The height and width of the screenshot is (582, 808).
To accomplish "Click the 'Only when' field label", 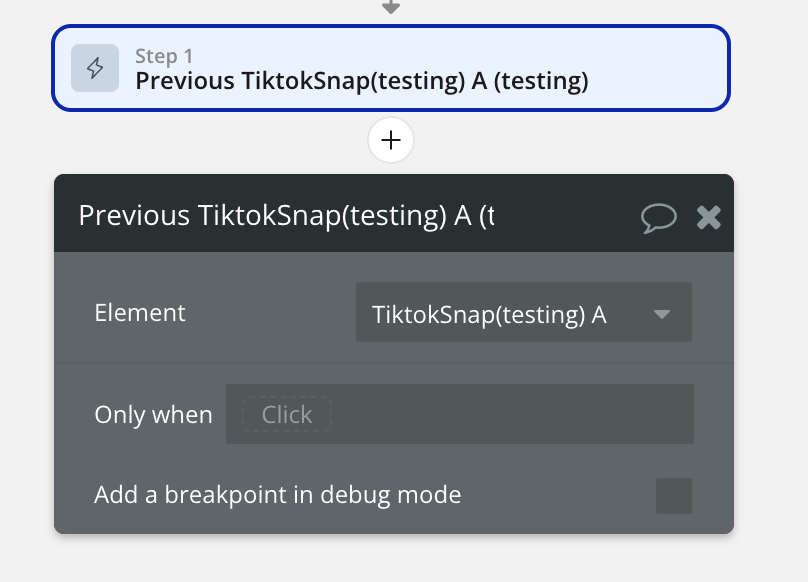I will point(153,414).
